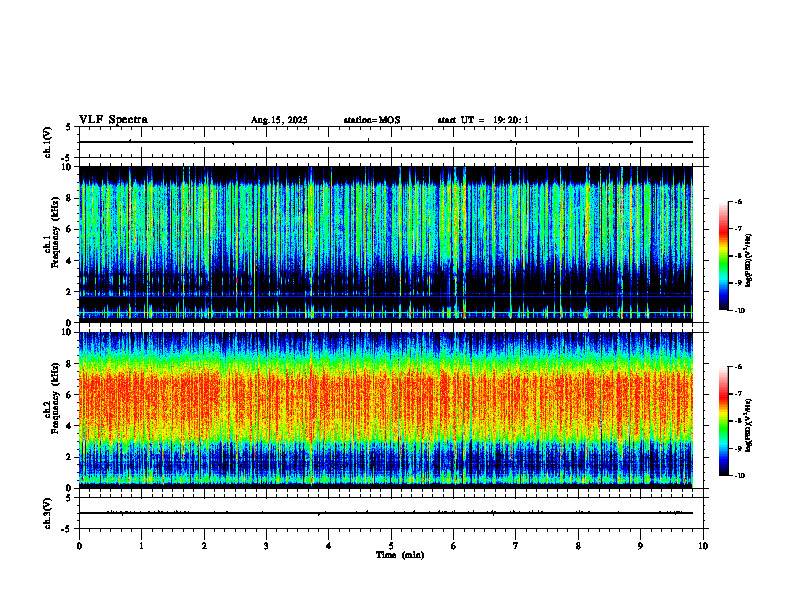Screen dimensions: 792x612
Task: Click the "ch.3(V)" waveform axis label
Action: click(x=48, y=513)
